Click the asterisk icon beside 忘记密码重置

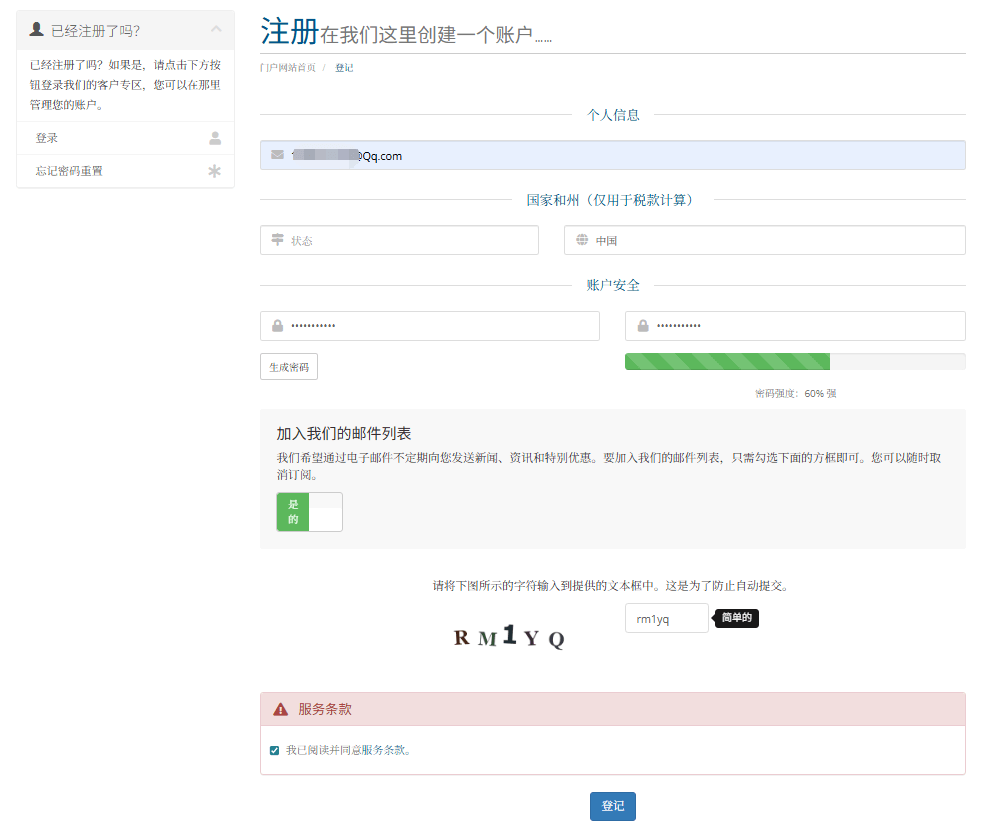point(214,171)
